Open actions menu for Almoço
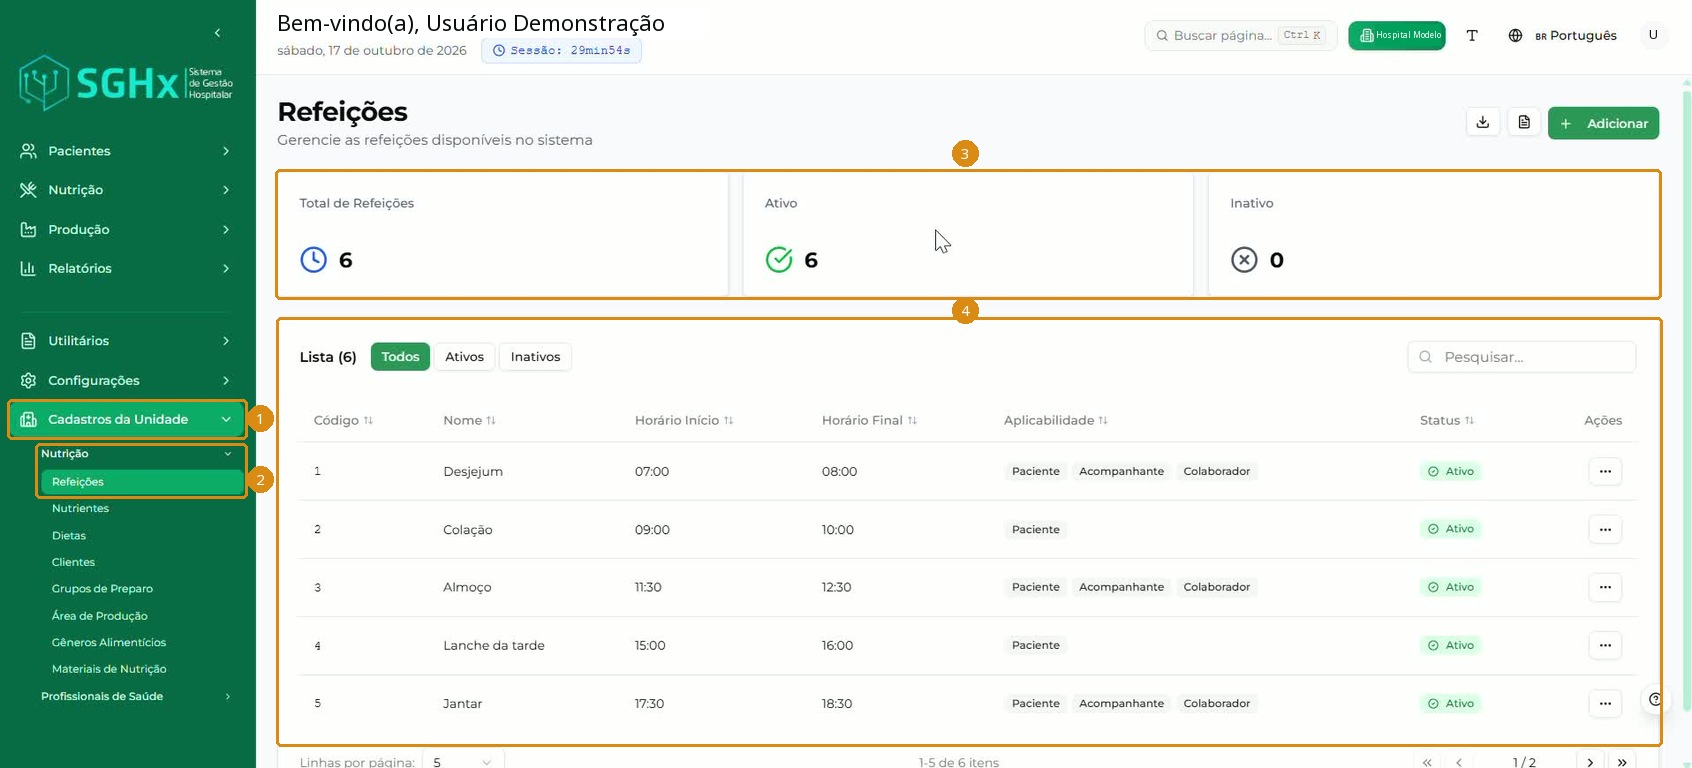This screenshot has height=768, width=1692. point(1605,587)
